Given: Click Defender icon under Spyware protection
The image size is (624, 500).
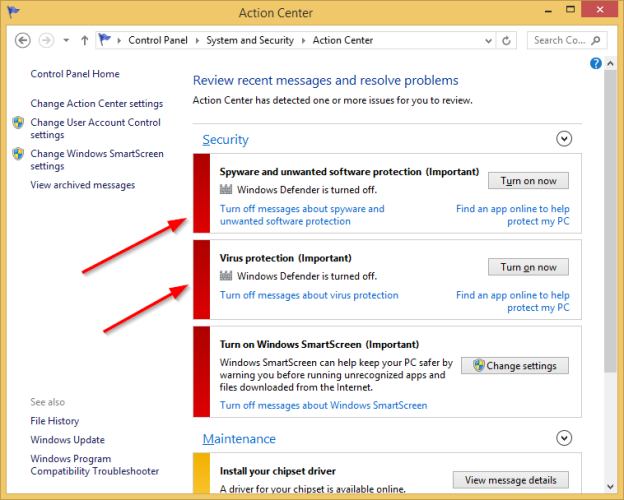Looking at the screenshot, I should point(226,189).
